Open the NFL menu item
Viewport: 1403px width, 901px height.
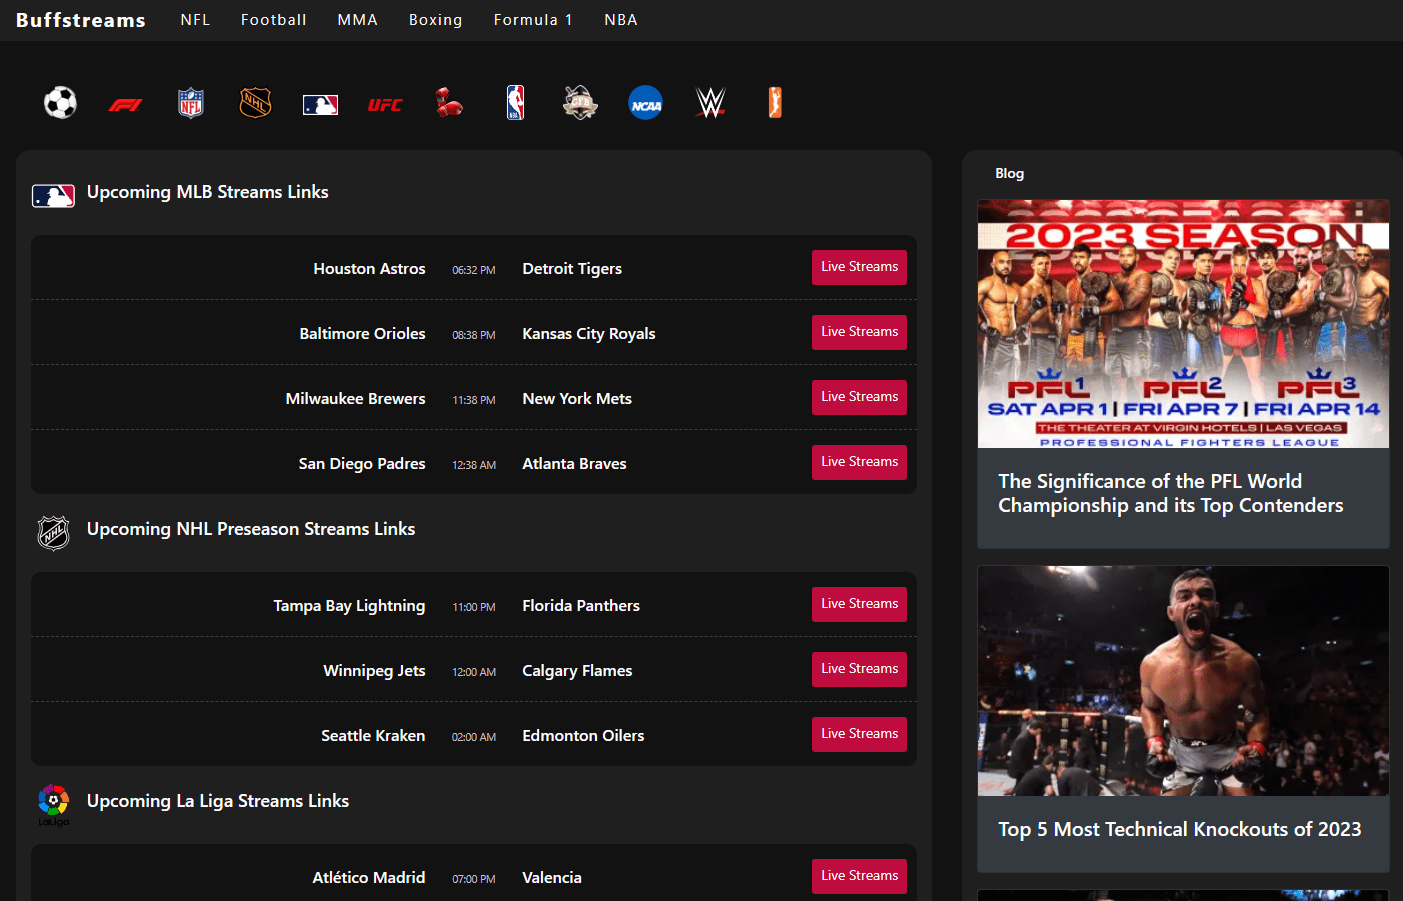(x=195, y=19)
